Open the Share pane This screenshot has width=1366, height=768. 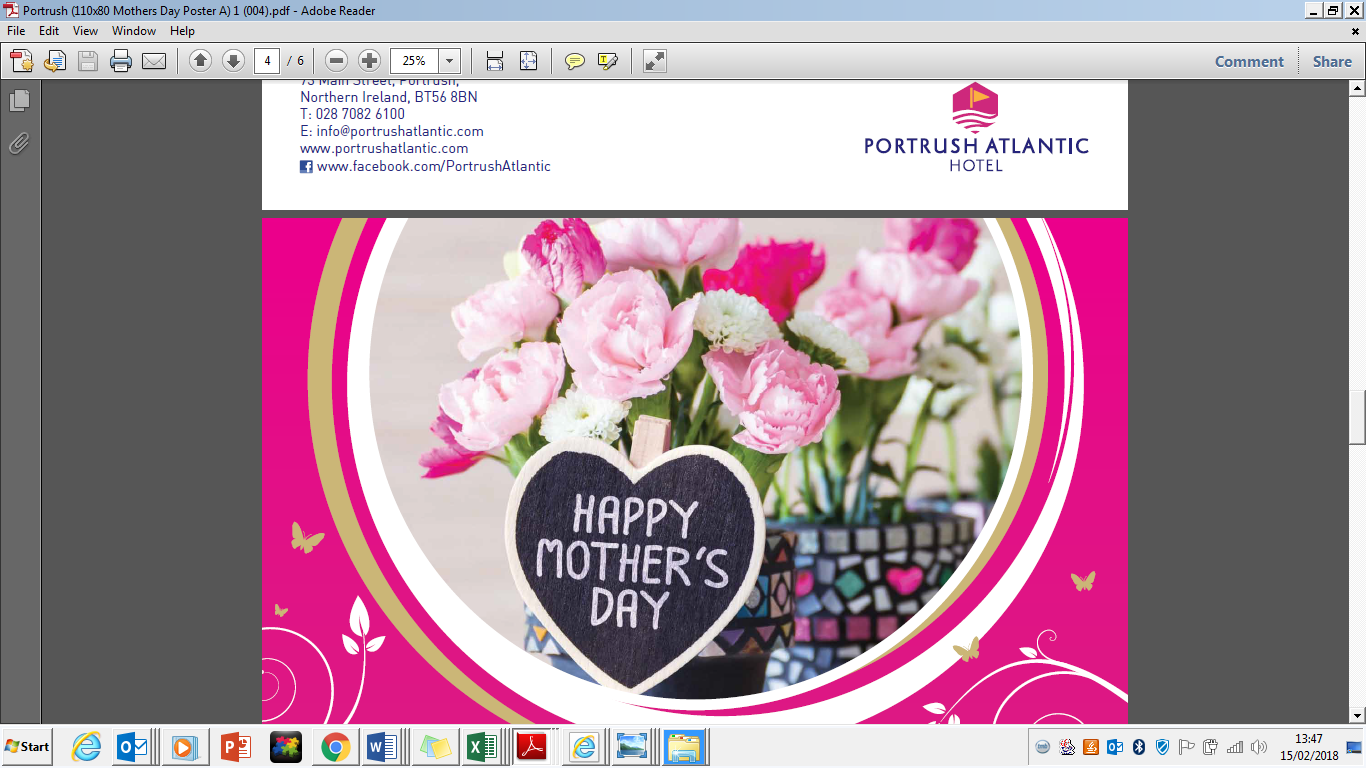coord(1332,61)
